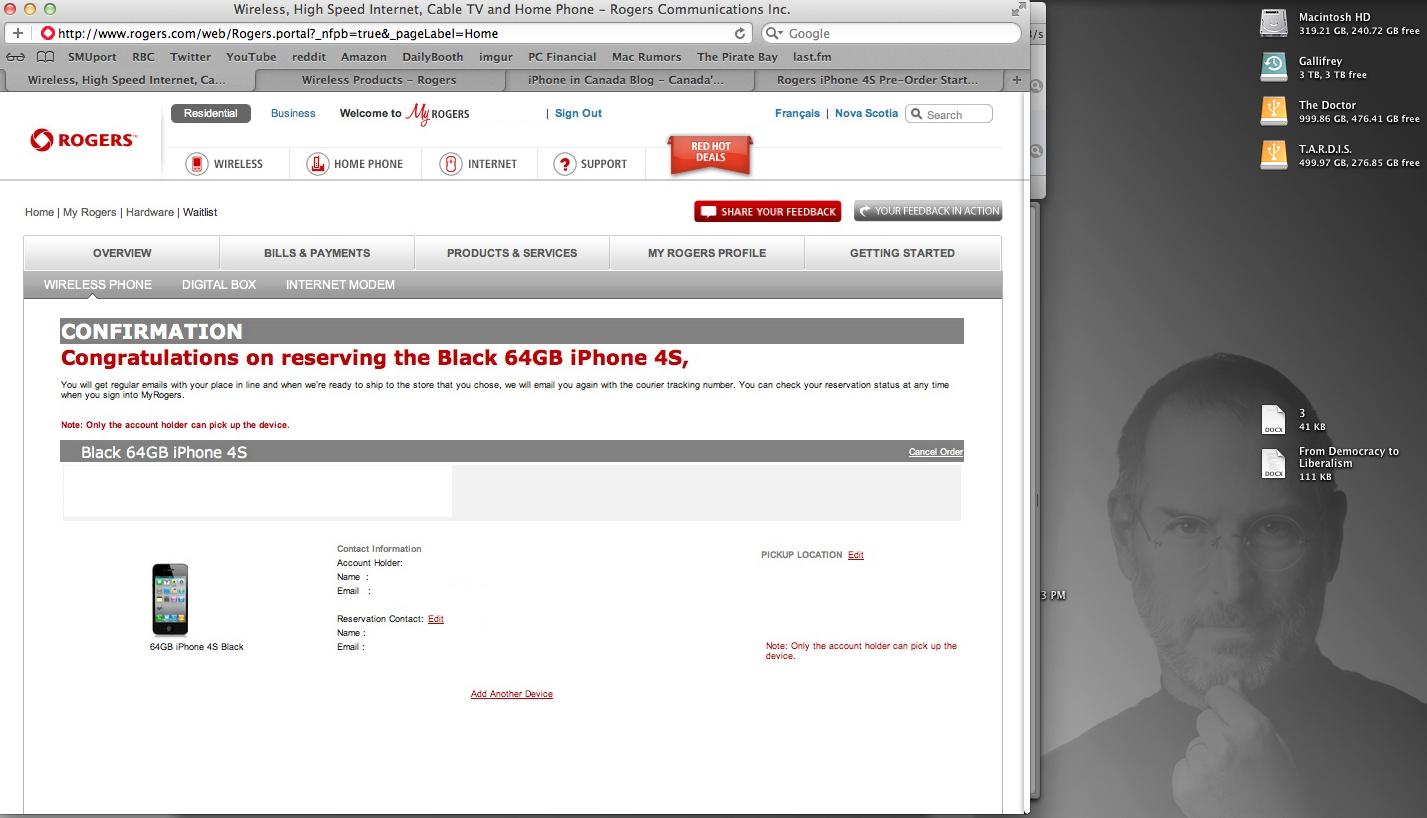Open Gallifrey Time Machine drive
The width and height of the screenshot is (1427, 818).
coord(1273,67)
